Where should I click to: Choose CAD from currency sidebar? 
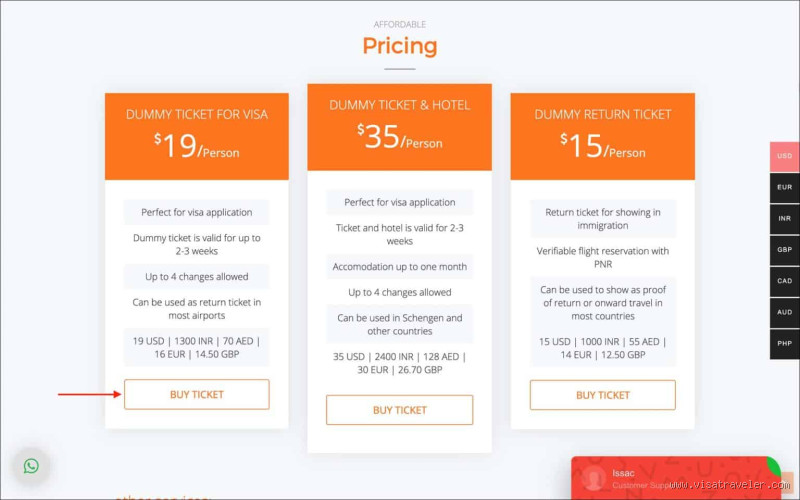785,281
